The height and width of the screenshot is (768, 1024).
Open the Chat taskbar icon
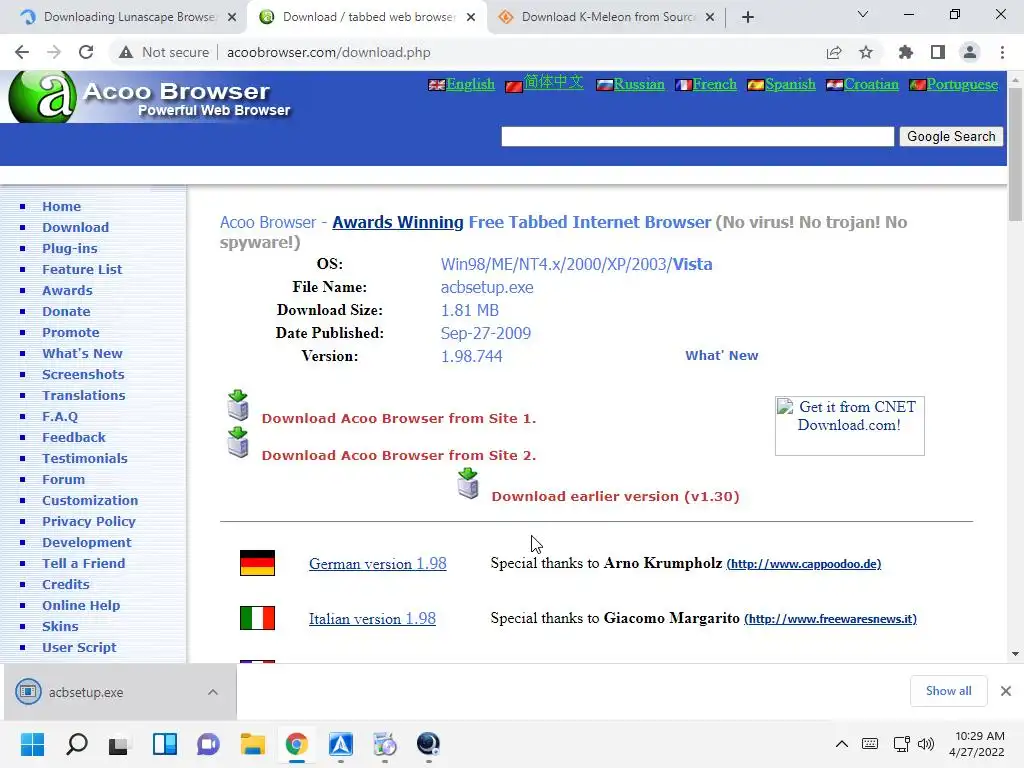208,744
